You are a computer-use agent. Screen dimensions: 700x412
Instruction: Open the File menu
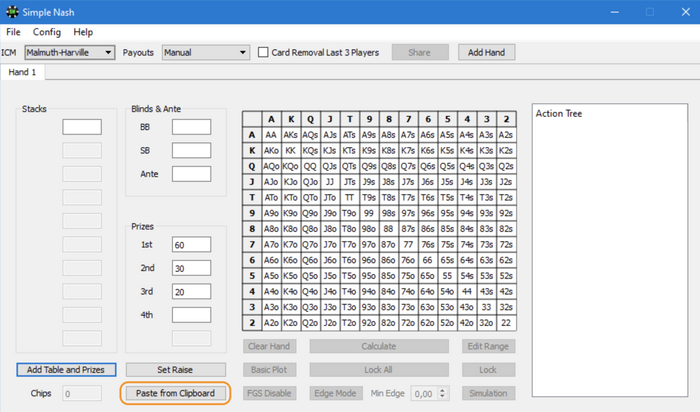pyautogui.click(x=13, y=32)
